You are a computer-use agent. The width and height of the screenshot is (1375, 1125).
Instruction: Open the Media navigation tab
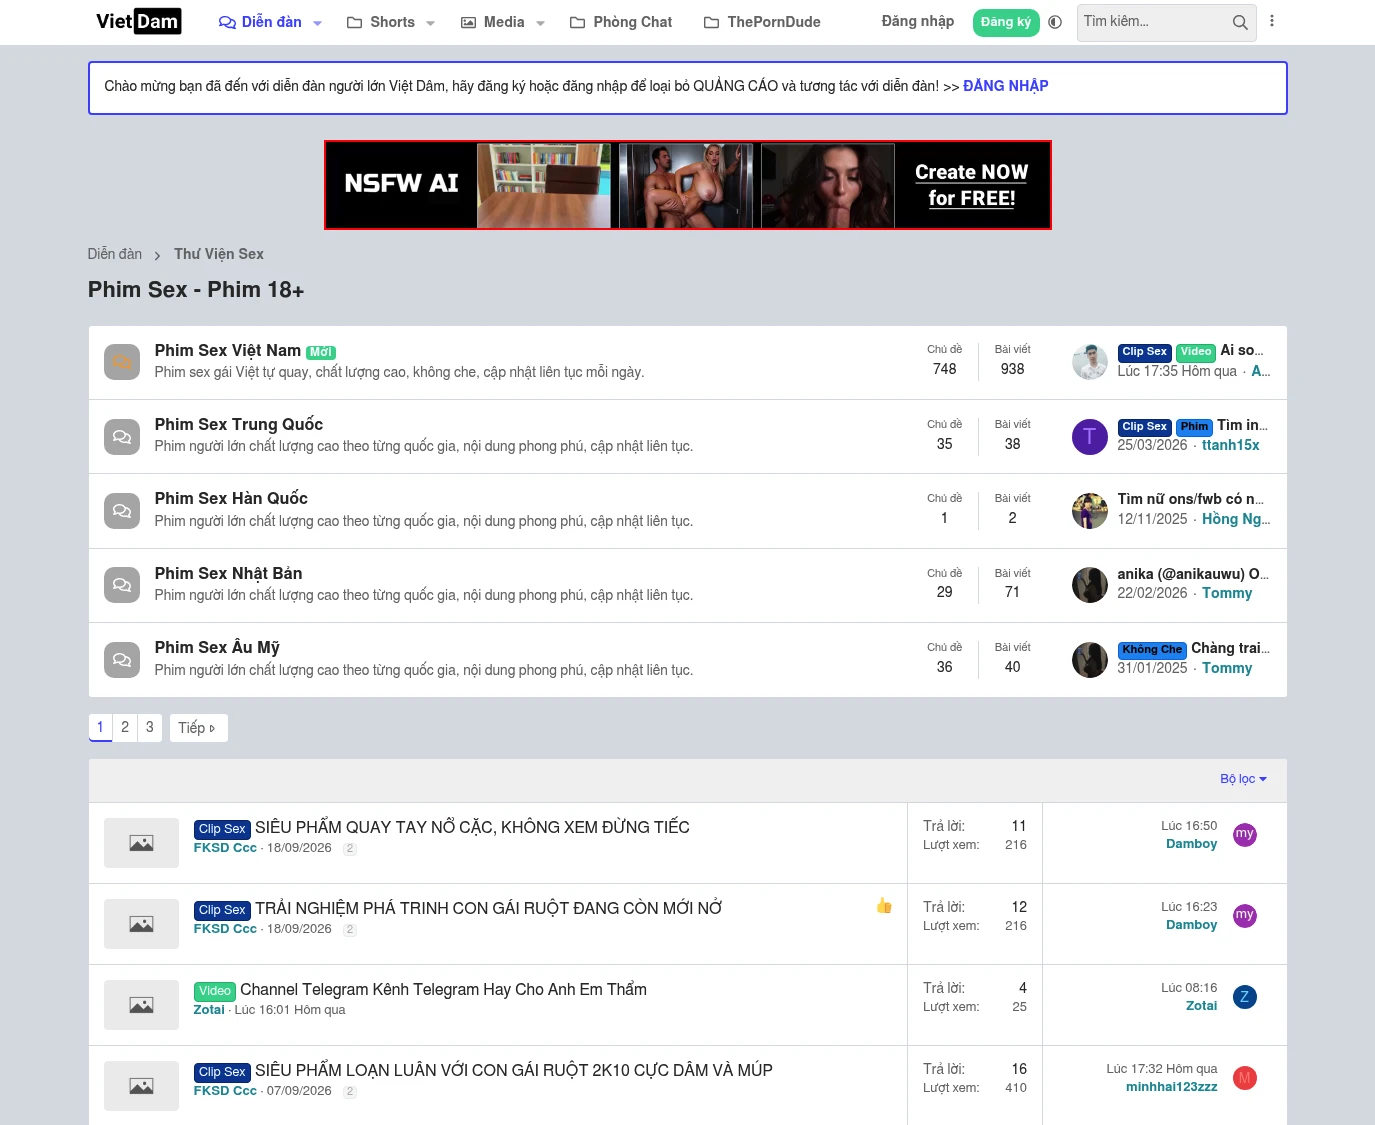coord(492,22)
